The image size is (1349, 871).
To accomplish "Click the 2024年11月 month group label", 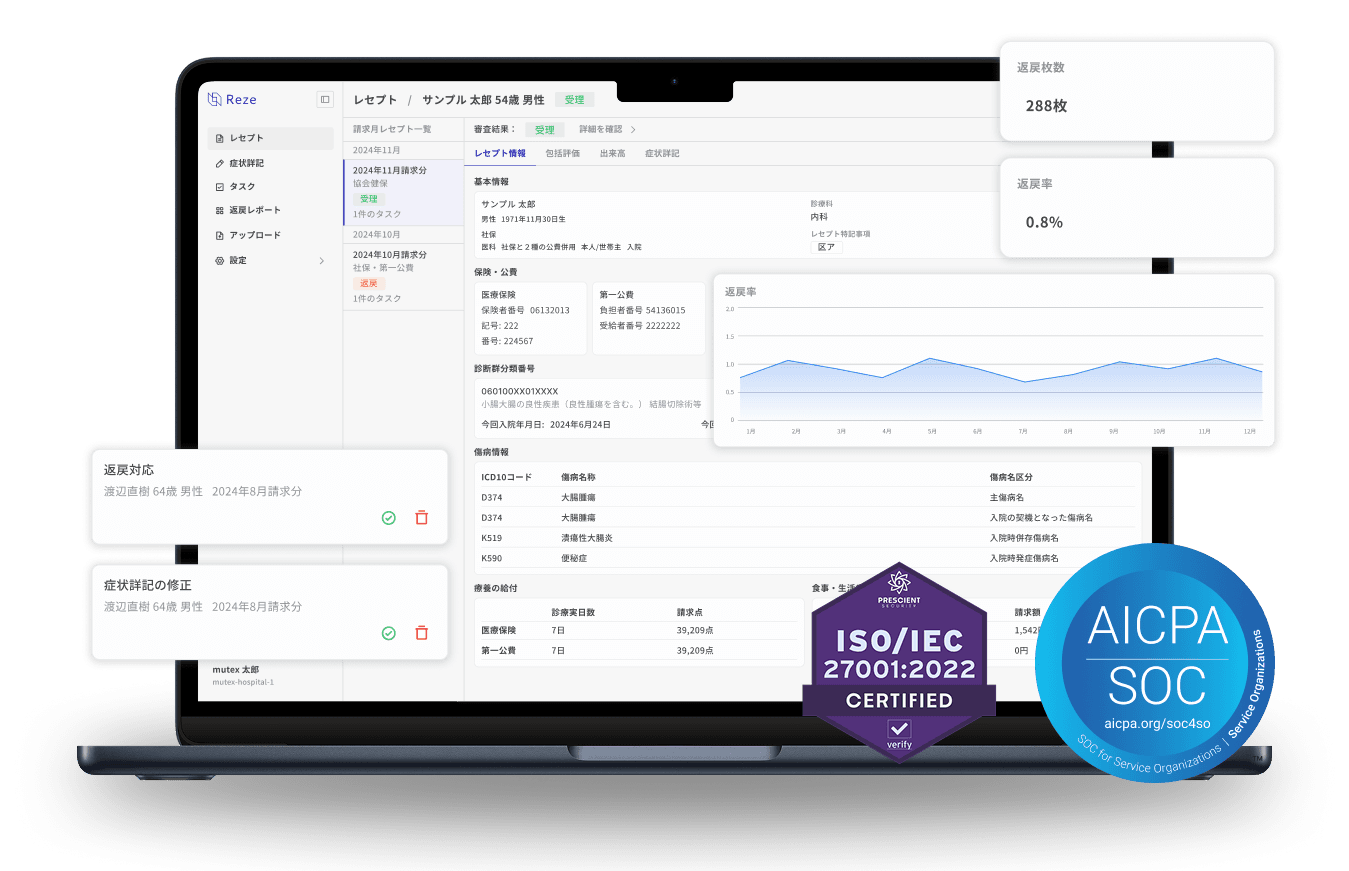I will click(x=375, y=150).
